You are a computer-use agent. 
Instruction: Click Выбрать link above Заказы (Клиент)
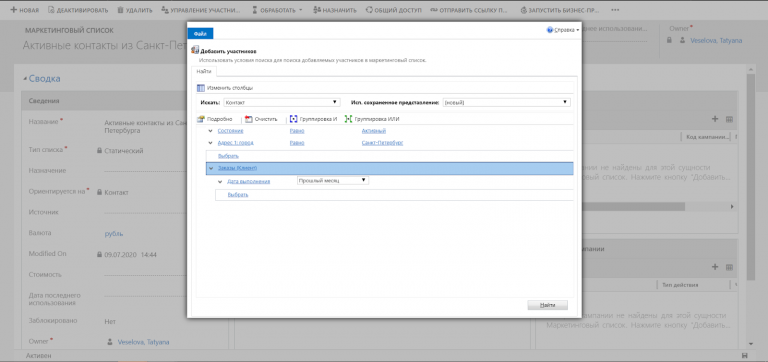228,156
